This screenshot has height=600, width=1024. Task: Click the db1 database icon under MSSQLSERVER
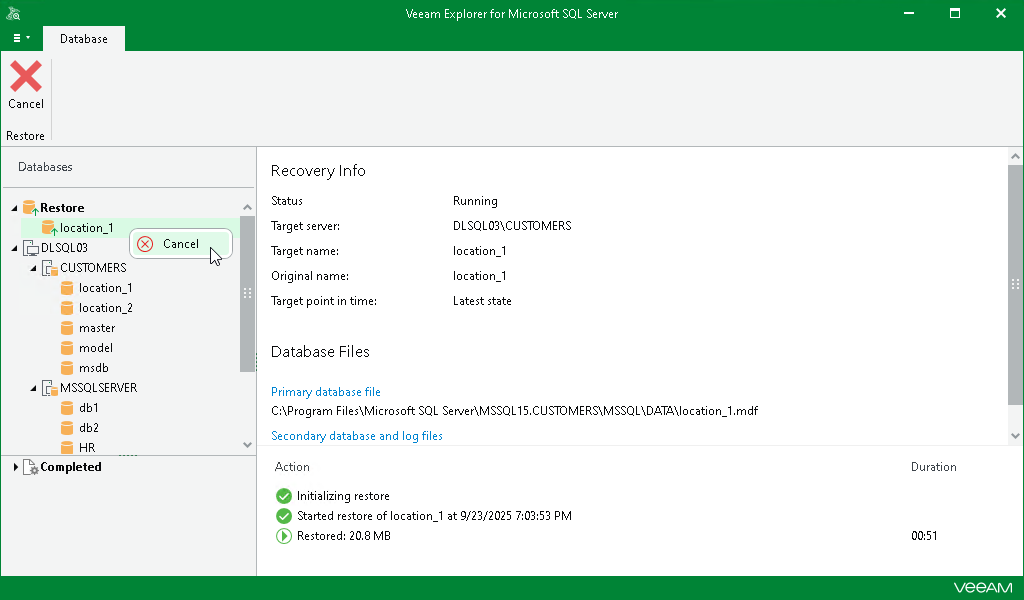click(66, 407)
